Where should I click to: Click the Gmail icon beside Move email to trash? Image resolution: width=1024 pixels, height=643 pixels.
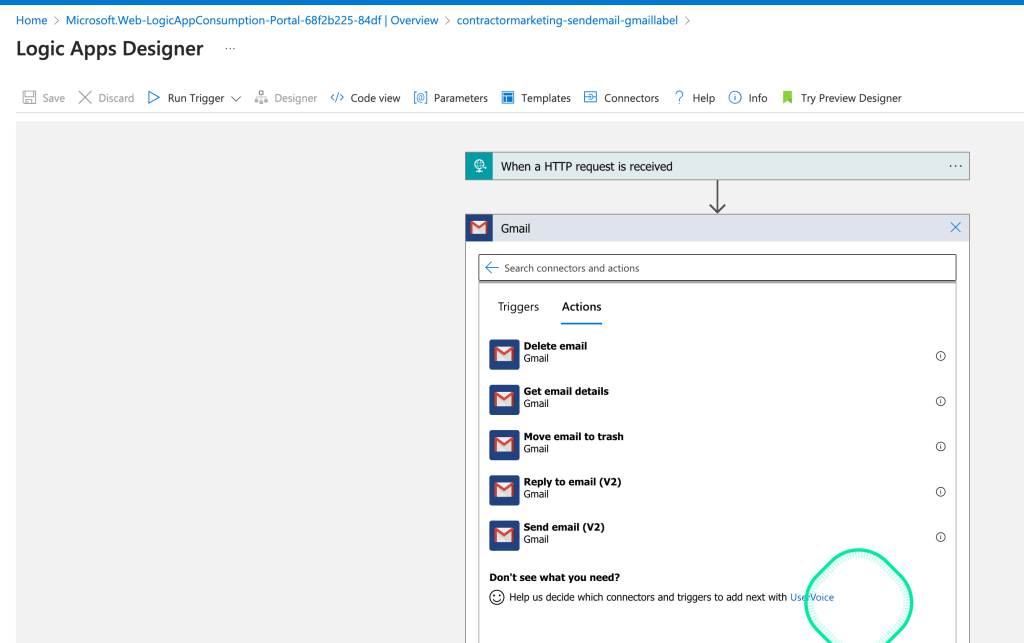click(x=504, y=445)
